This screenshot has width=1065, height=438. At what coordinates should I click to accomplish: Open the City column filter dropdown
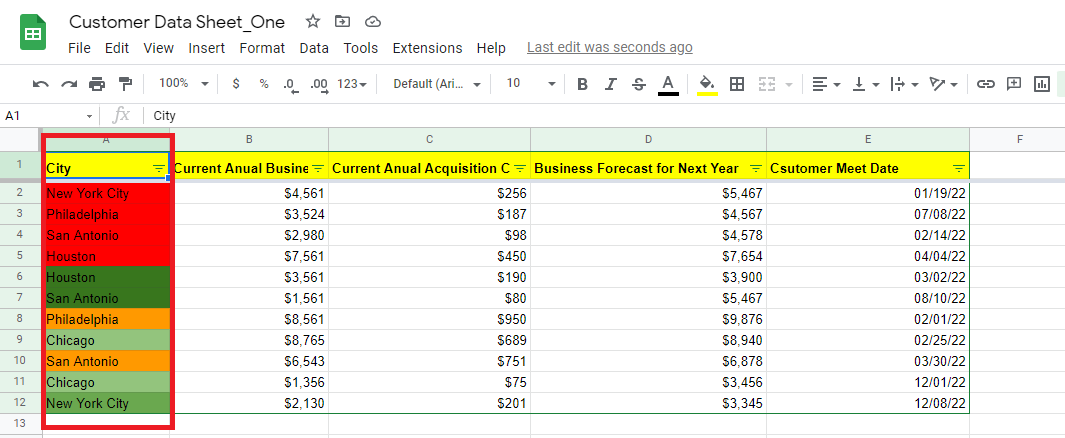tap(159, 168)
